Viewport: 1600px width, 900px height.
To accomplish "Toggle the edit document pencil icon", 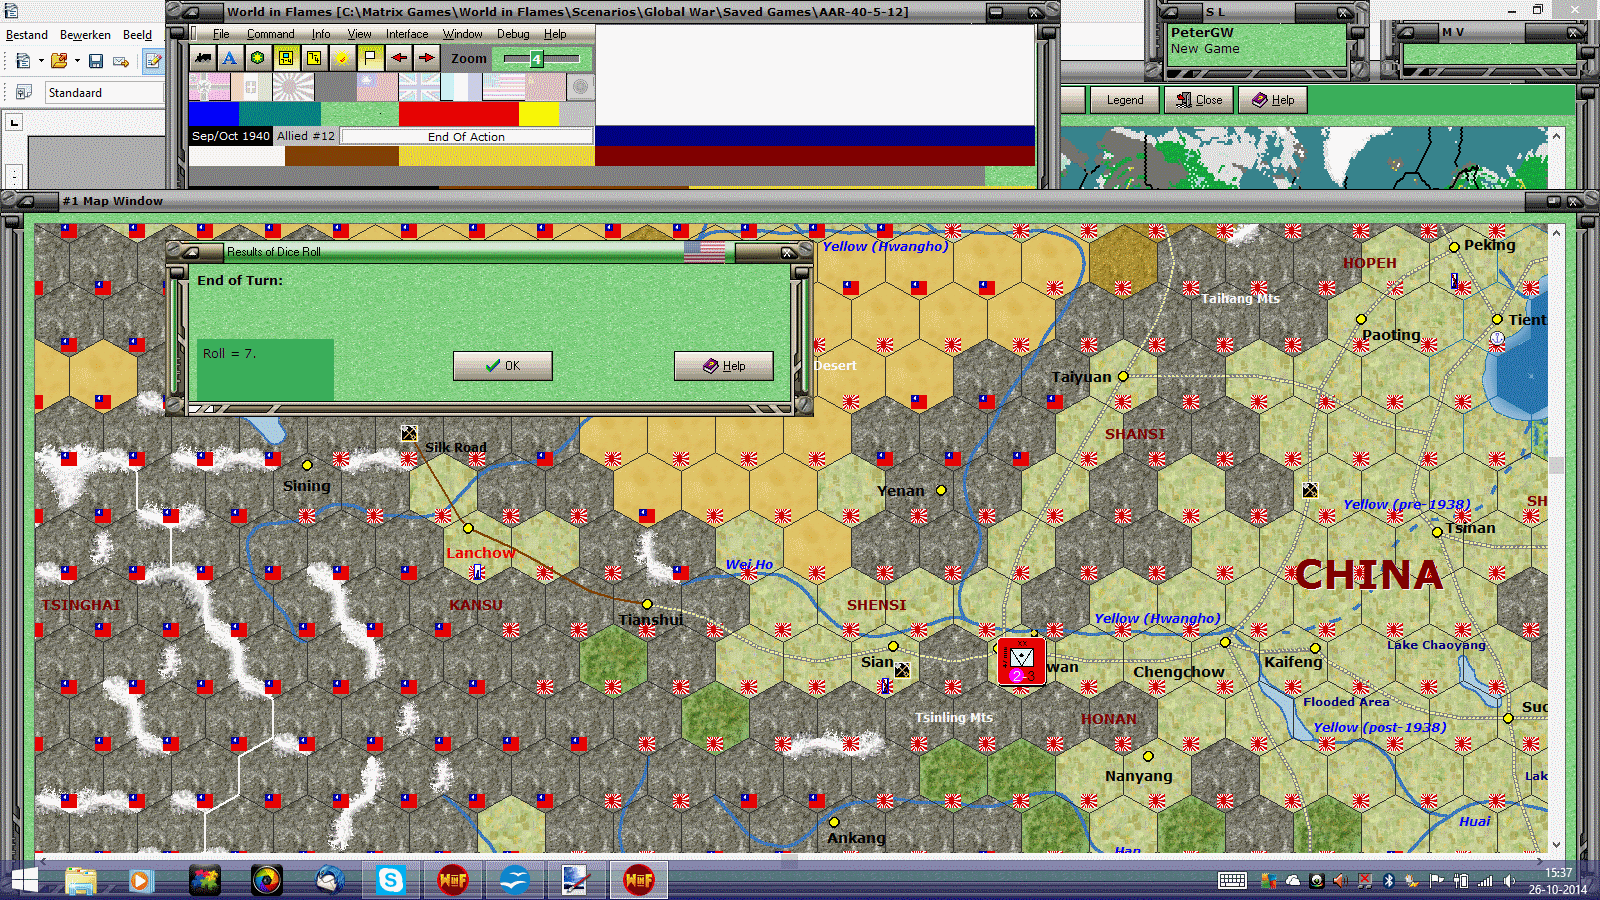I will [x=153, y=61].
